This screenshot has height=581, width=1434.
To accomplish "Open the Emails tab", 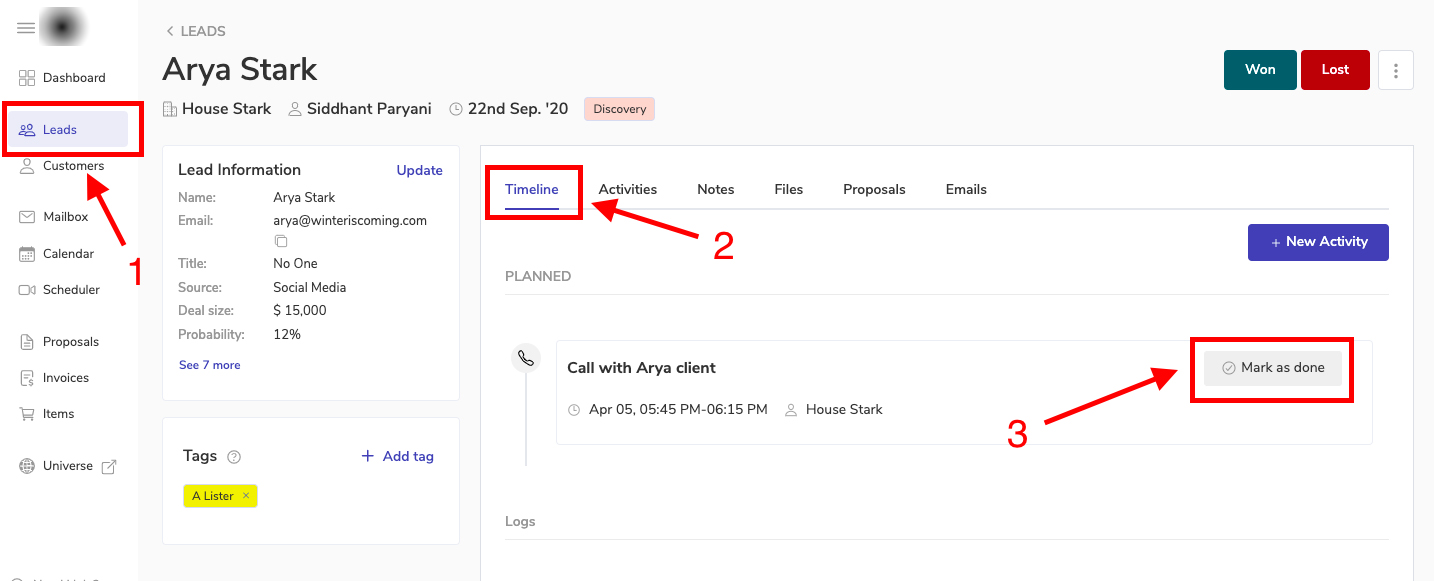I will click(x=965, y=189).
